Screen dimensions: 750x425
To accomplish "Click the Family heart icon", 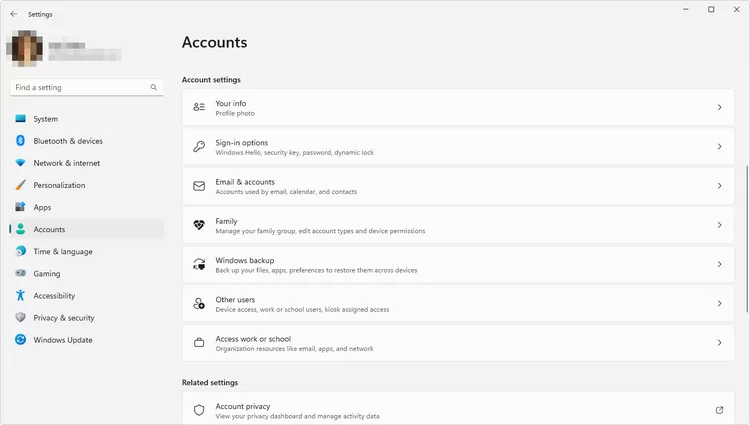I will point(199,225).
